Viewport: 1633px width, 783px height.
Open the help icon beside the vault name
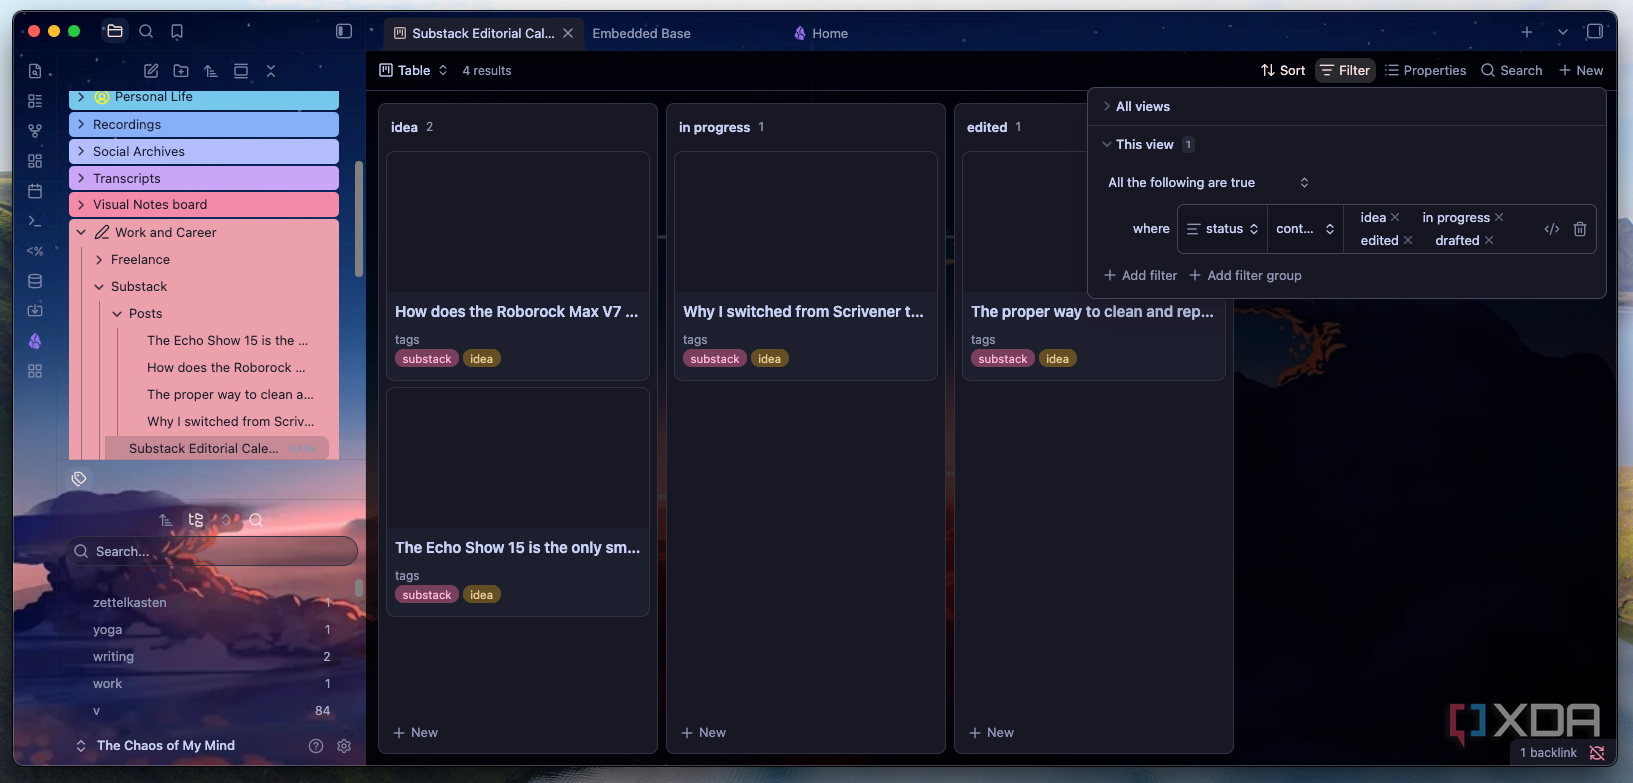click(x=316, y=746)
